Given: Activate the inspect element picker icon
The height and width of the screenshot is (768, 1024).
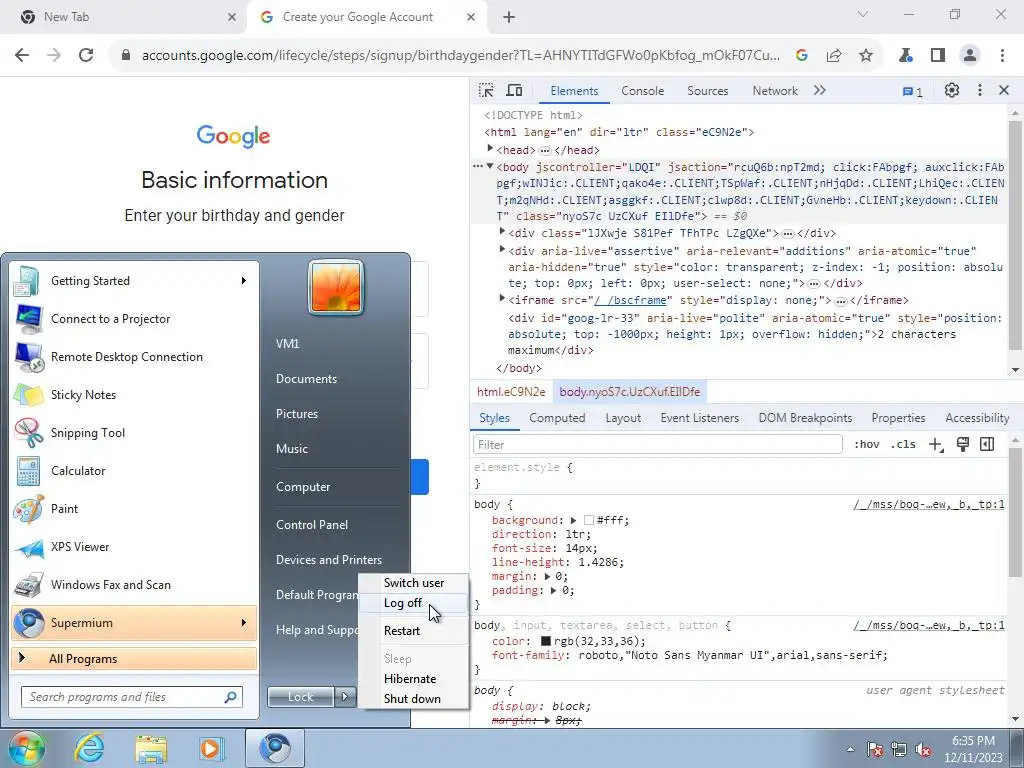Looking at the screenshot, I should 486,91.
